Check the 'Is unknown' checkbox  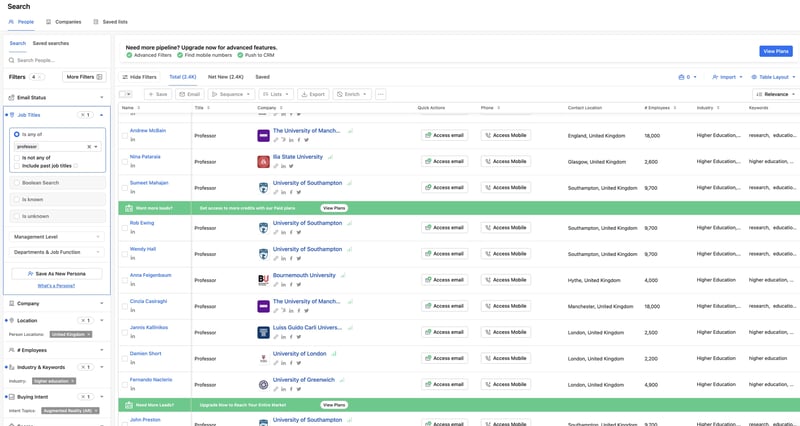[x=17, y=216]
